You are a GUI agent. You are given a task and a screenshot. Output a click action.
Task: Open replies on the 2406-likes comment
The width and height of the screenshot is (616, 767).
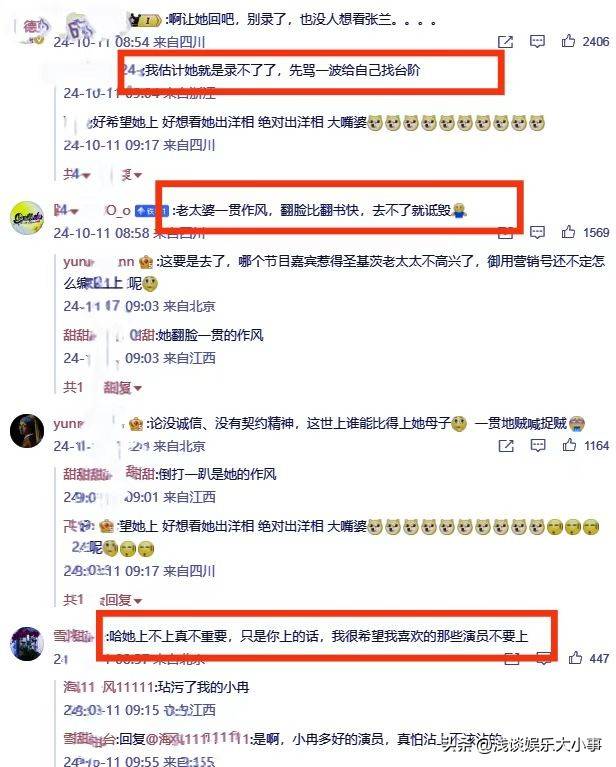click(537, 42)
